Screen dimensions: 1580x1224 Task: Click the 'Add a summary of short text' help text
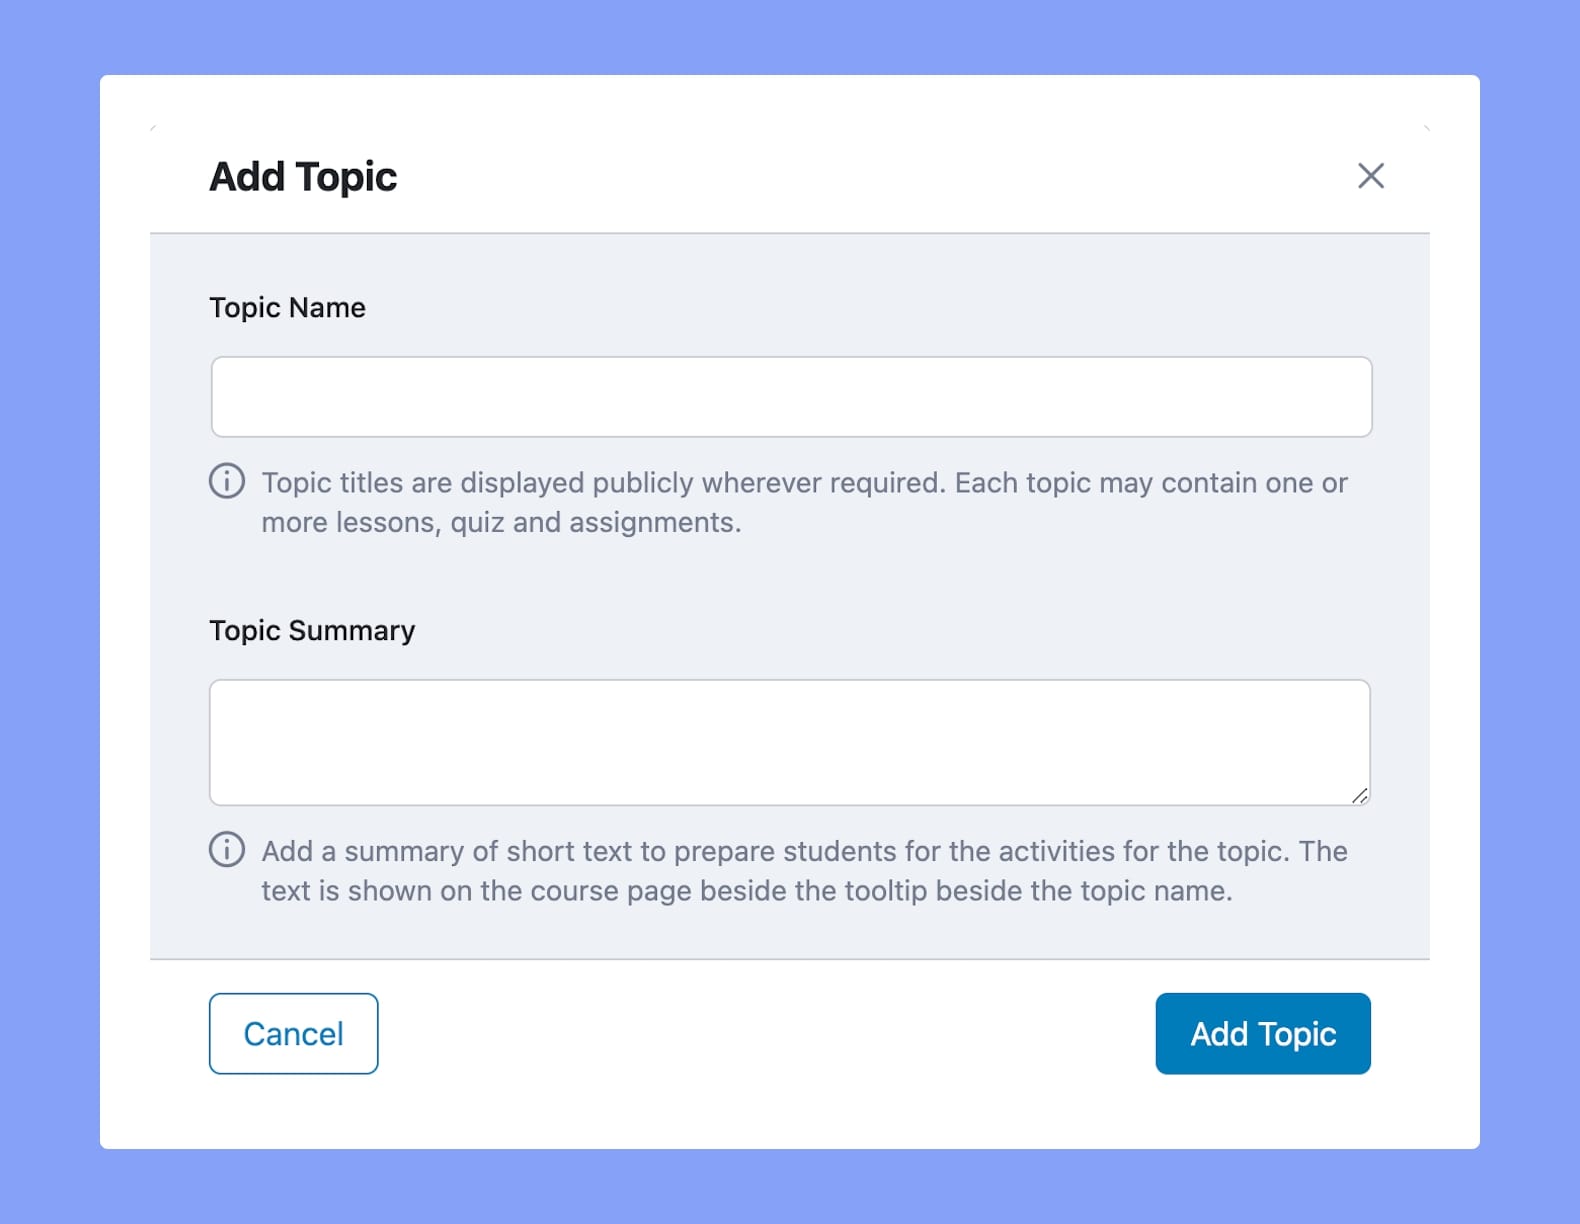tap(804, 870)
